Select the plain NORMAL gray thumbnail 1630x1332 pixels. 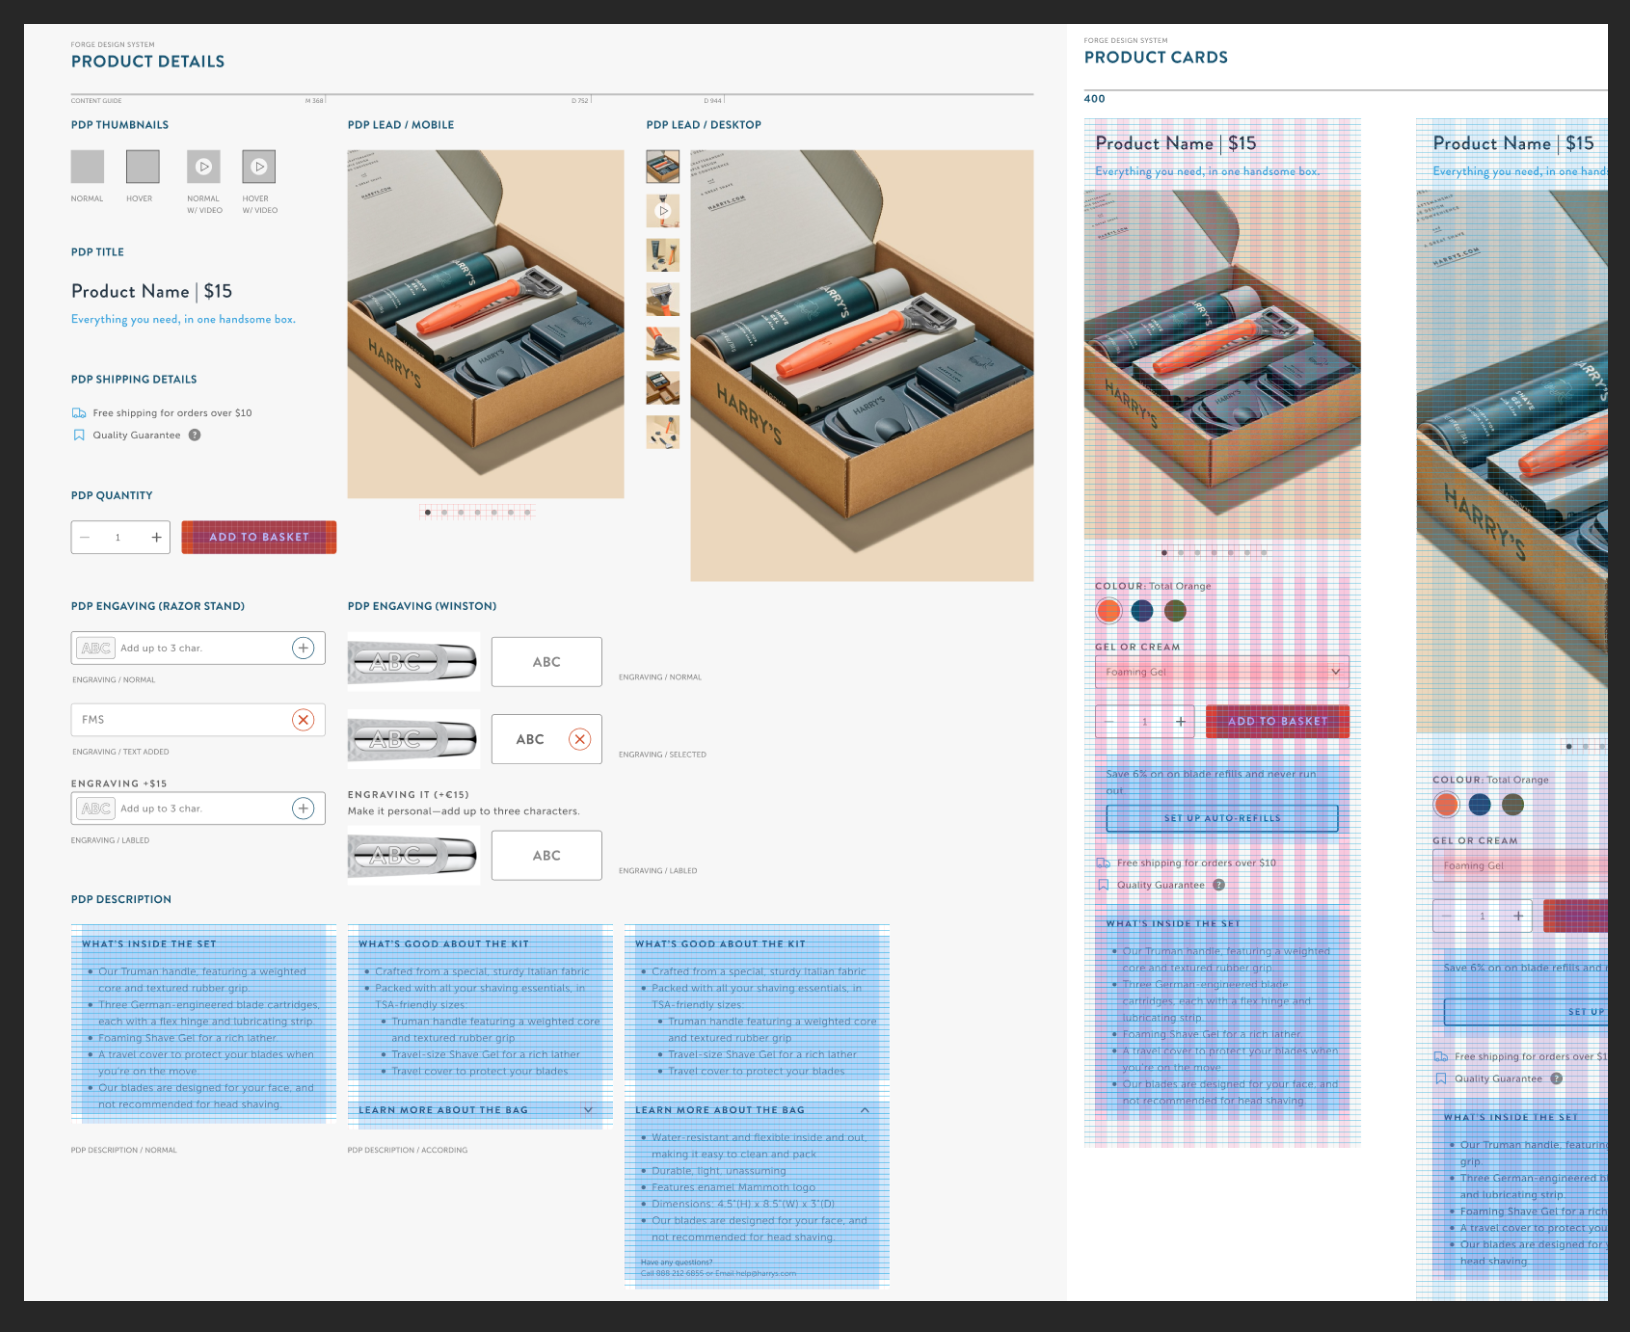pyautogui.click(x=87, y=166)
